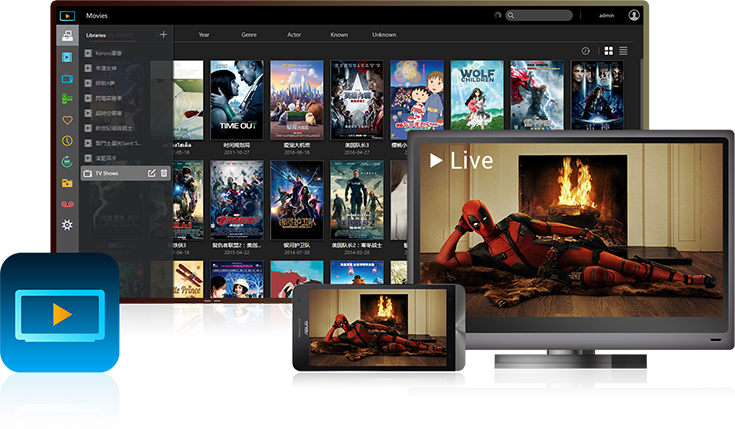Select the library entry containing Saint S...

coord(118,143)
